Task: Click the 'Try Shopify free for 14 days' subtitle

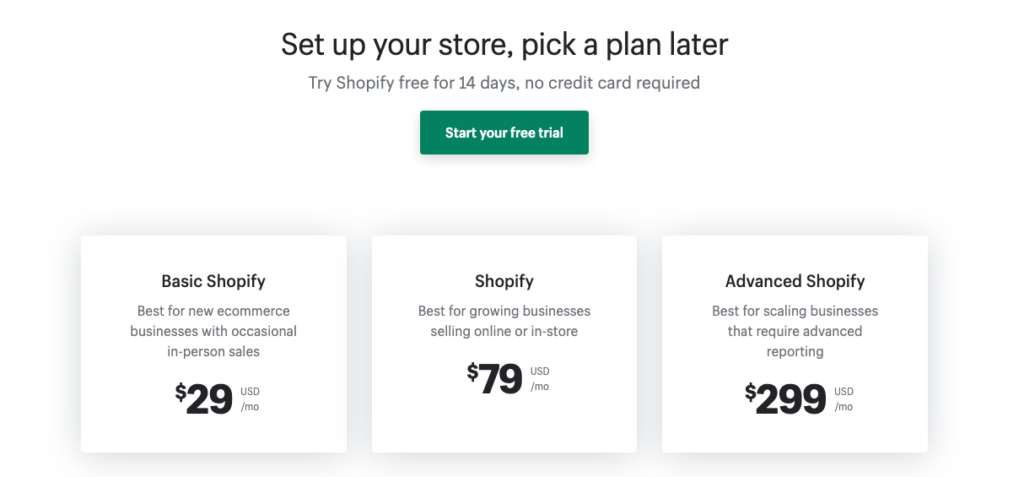Action: coord(504,83)
